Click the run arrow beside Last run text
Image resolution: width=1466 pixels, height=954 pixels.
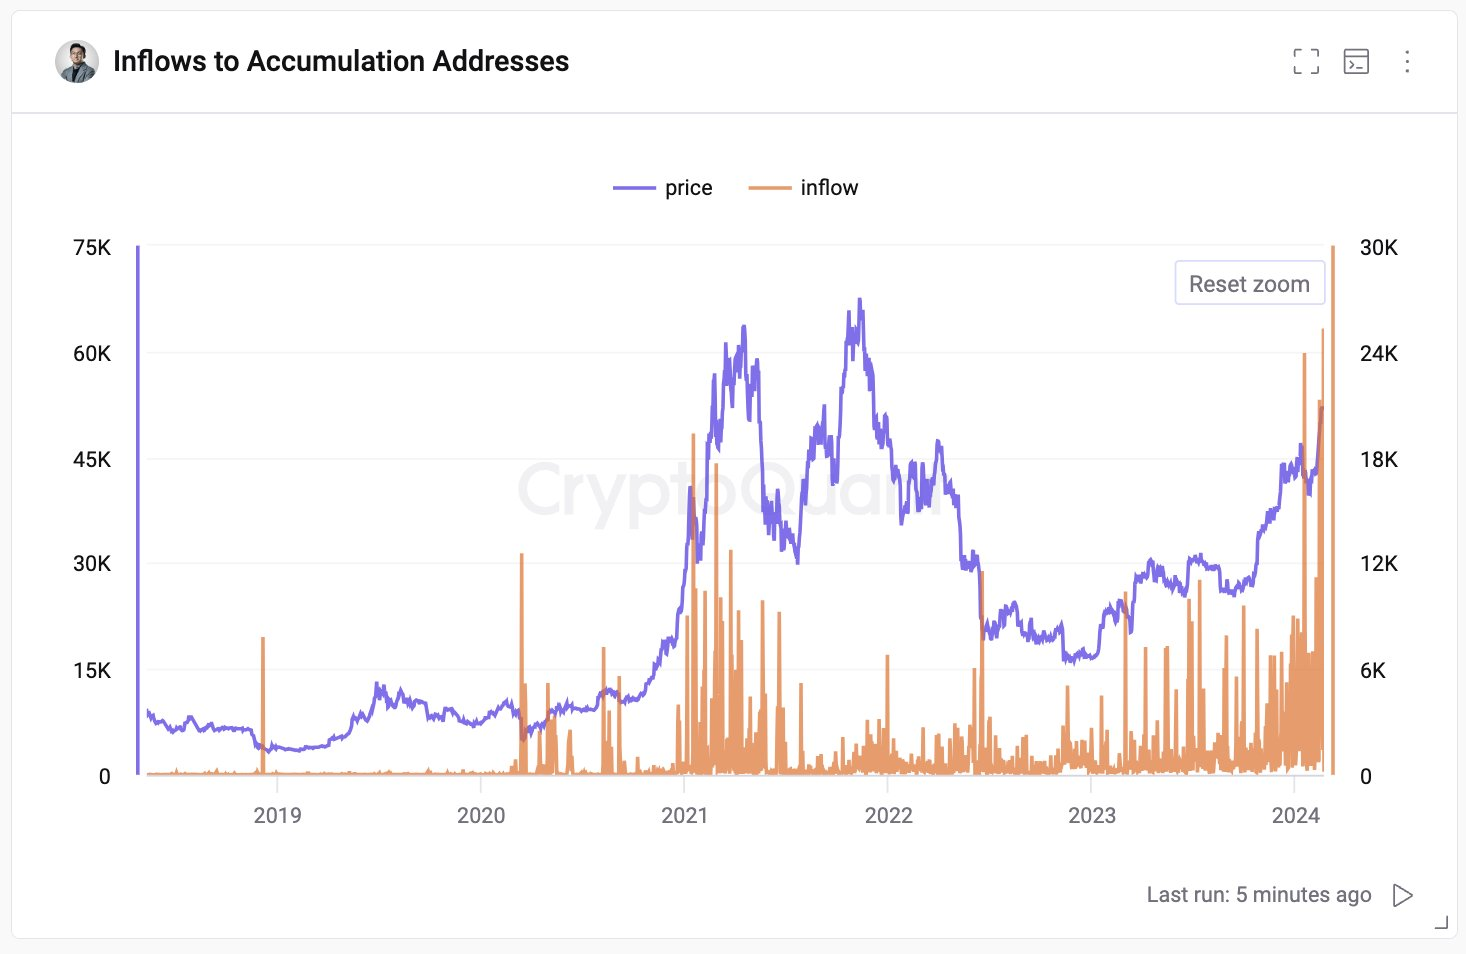(1402, 895)
